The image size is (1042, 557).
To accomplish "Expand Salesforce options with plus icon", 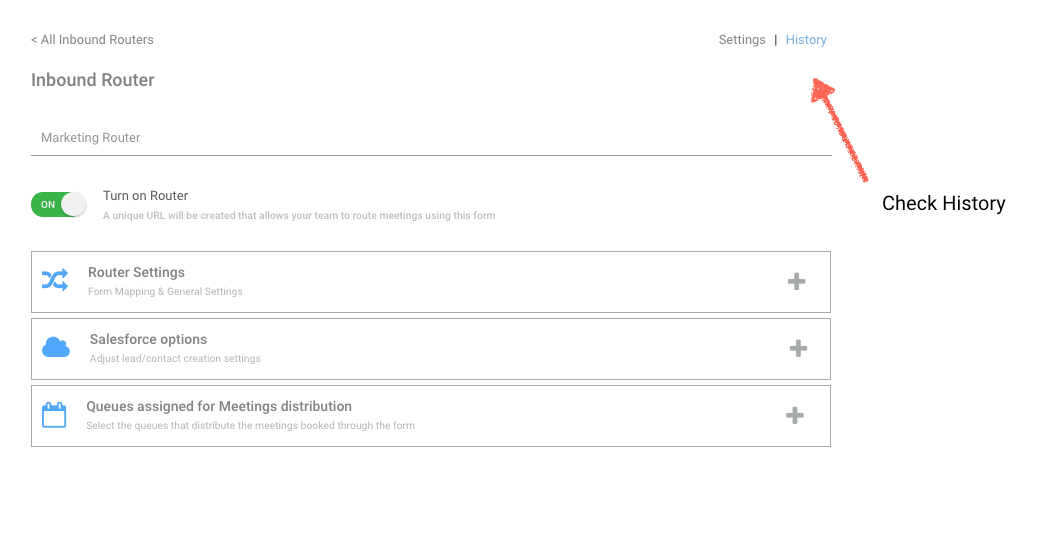I will pyautogui.click(x=798, y=348).
